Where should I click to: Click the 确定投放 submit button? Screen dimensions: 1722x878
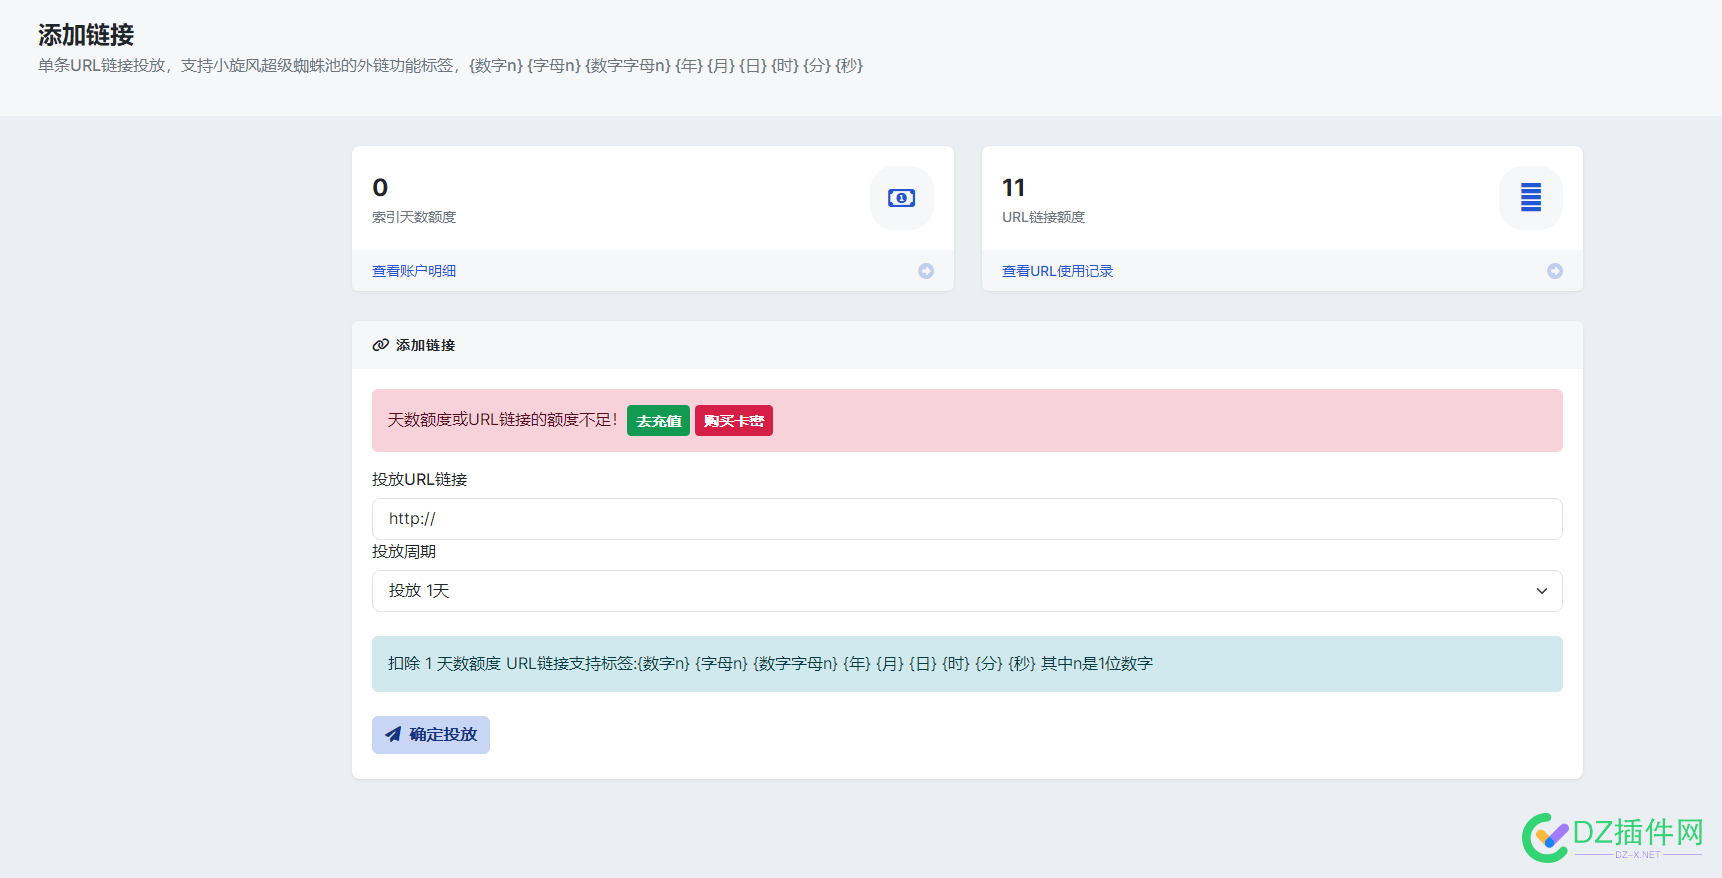pos(431,735)
